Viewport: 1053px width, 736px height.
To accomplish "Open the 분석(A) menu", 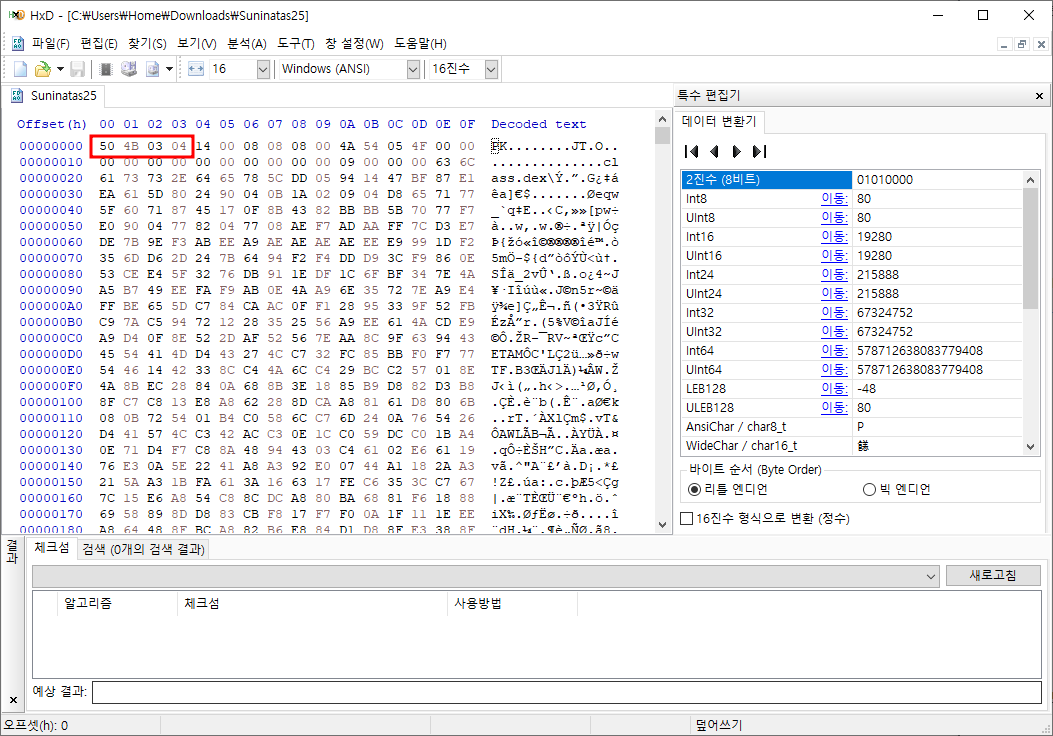I will coord(246,44).
